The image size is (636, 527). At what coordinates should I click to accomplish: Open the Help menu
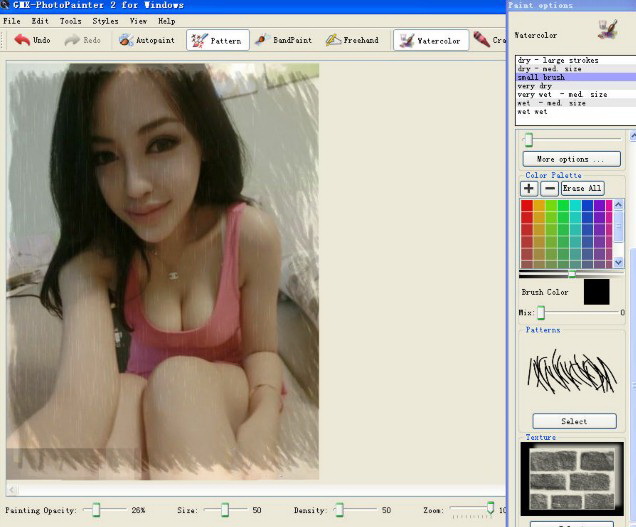point(167,21)
